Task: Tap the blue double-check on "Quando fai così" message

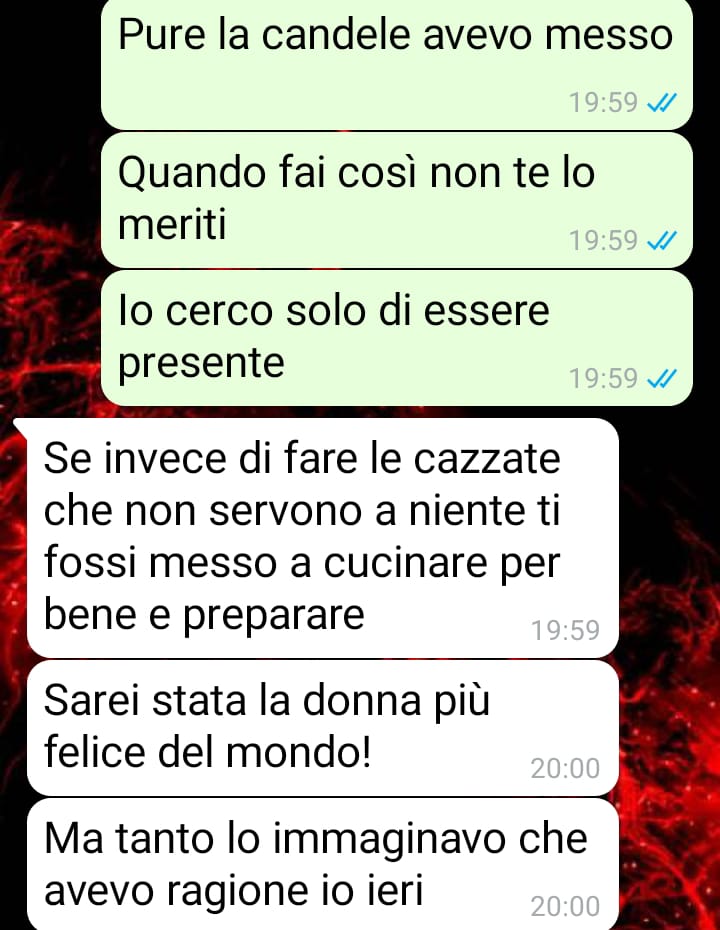Action: tap(661, 241)
